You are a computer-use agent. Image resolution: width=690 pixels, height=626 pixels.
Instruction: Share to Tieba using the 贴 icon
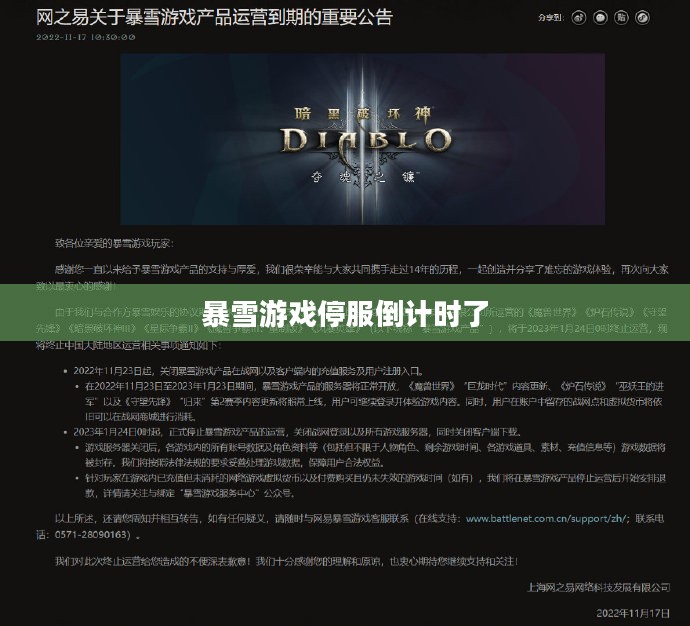tap(621, 18)
